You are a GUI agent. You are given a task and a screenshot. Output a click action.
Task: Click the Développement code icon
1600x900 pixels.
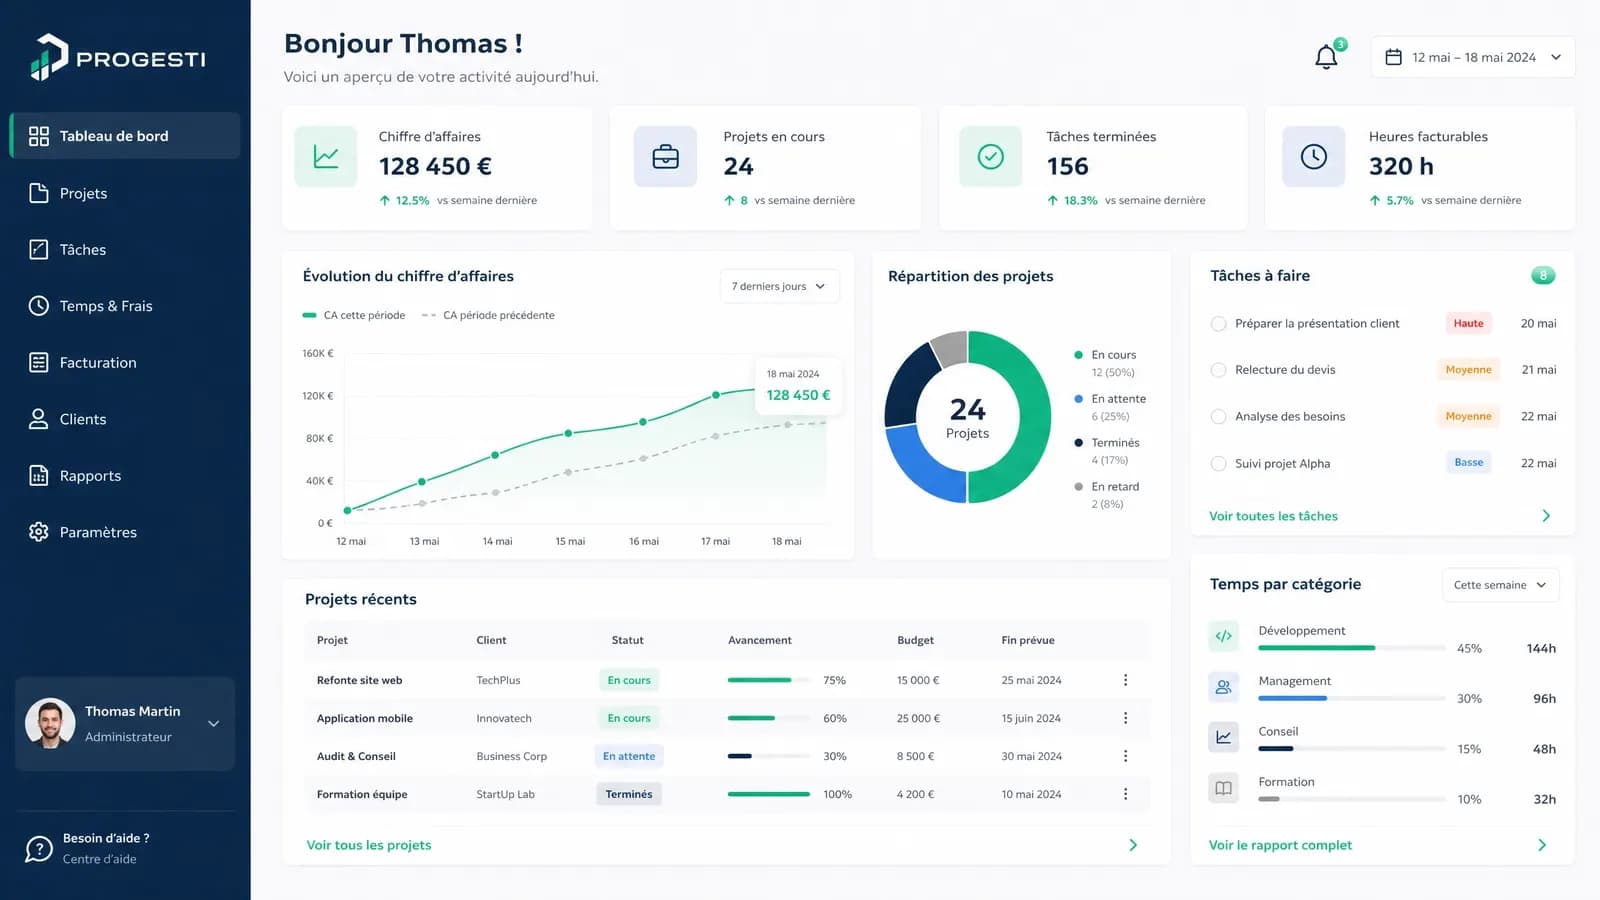[x=1223, y=636]
